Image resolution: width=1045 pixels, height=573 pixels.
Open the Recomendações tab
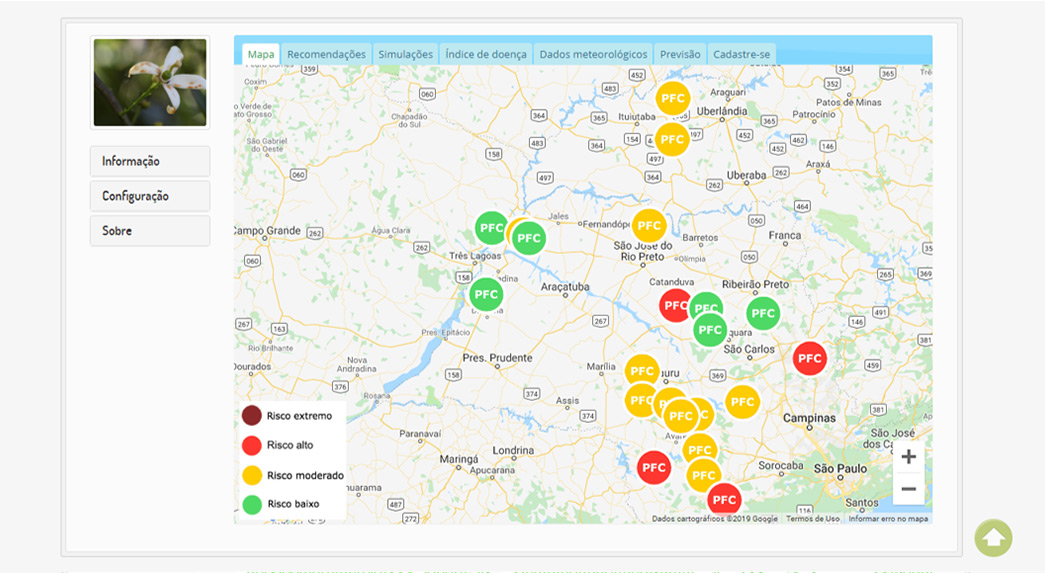coord(326,55)
